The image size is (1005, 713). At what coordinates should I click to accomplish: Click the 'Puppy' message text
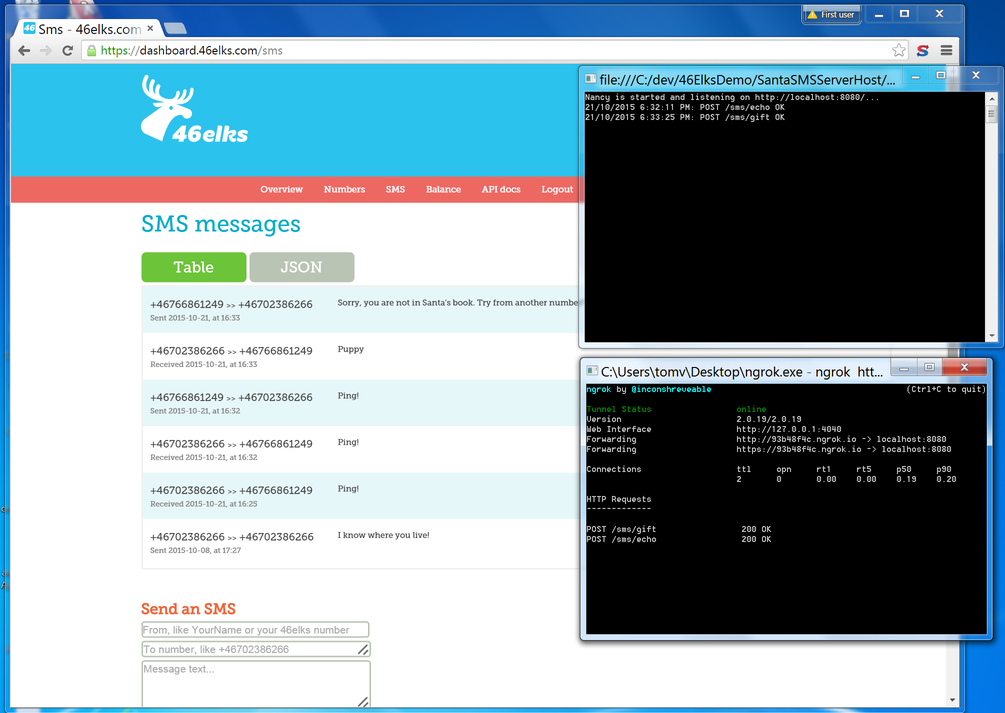click(x=351, y=349)
